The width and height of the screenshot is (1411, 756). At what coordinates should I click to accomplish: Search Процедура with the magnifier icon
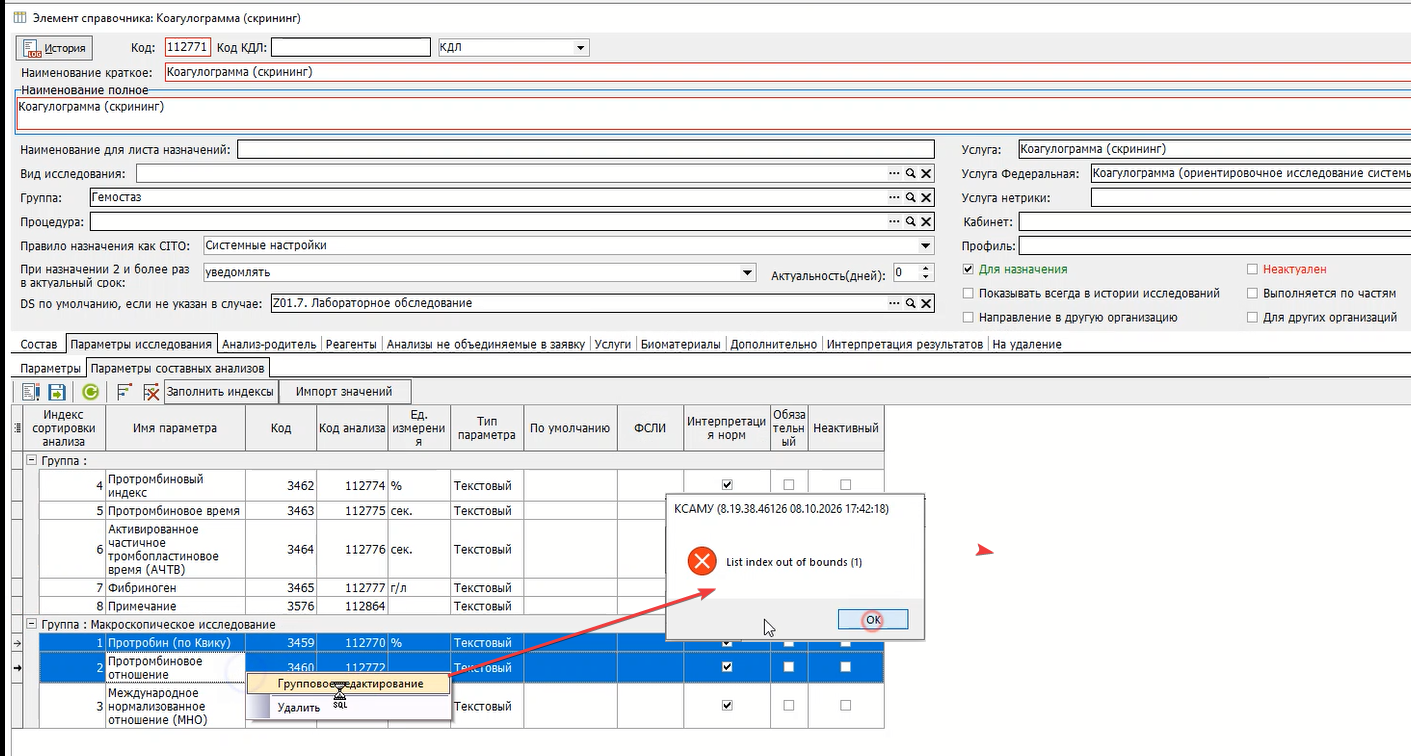pos(911,222)
